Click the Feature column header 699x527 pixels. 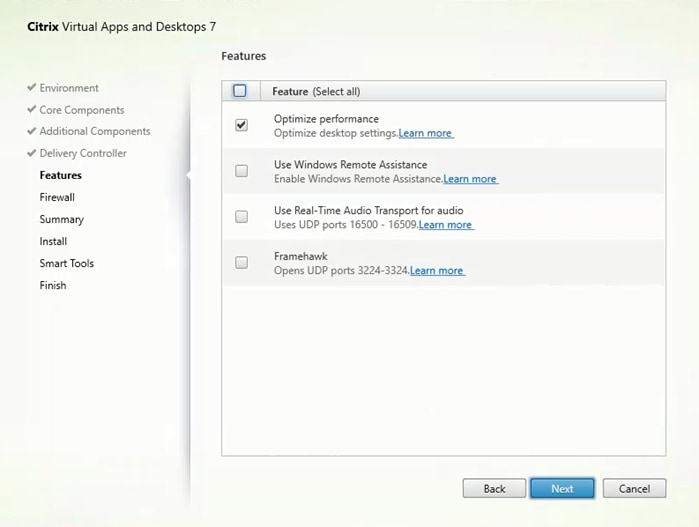click(316, 91)
